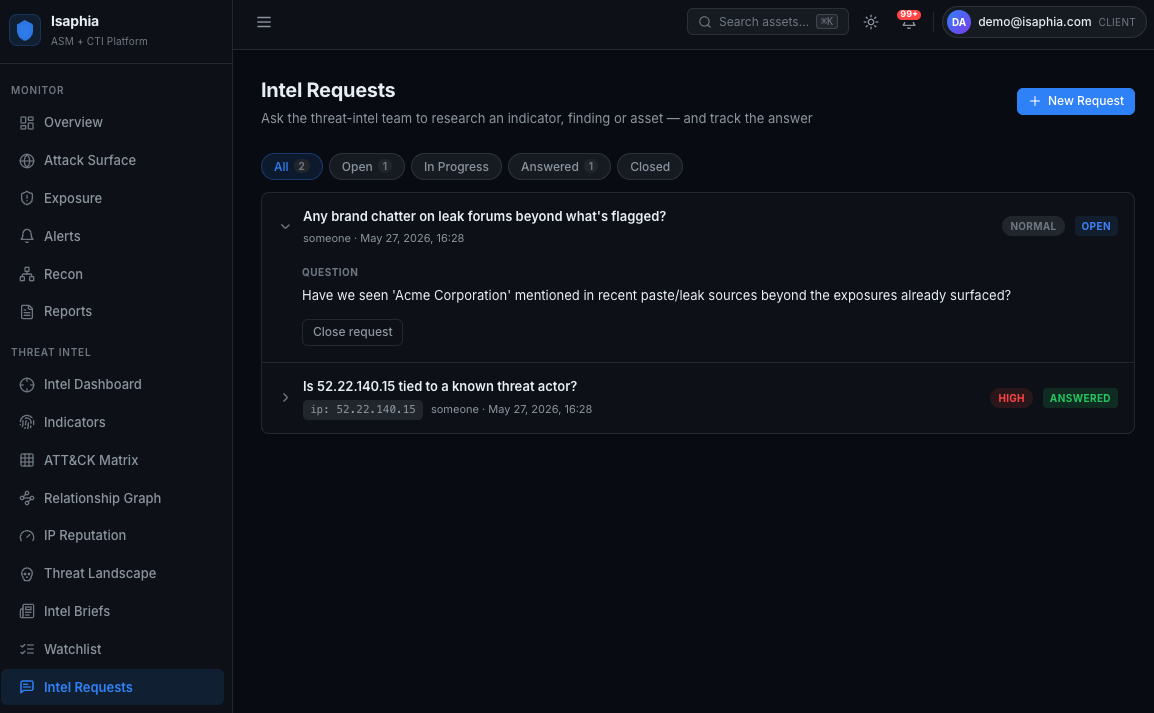The height and width of the screenshot is (713, 1154).
Task: Click 'Any brand chatter on leak forums' title
Action: click(484, 216)
